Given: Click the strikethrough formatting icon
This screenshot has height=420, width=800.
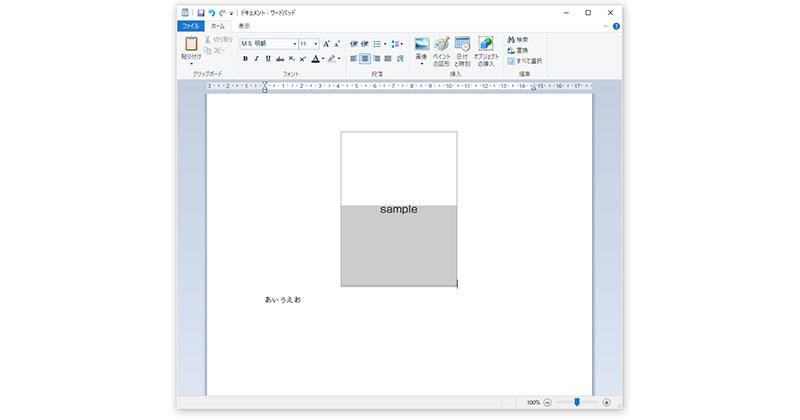Looking at the screenshot, I should [280, 59].
